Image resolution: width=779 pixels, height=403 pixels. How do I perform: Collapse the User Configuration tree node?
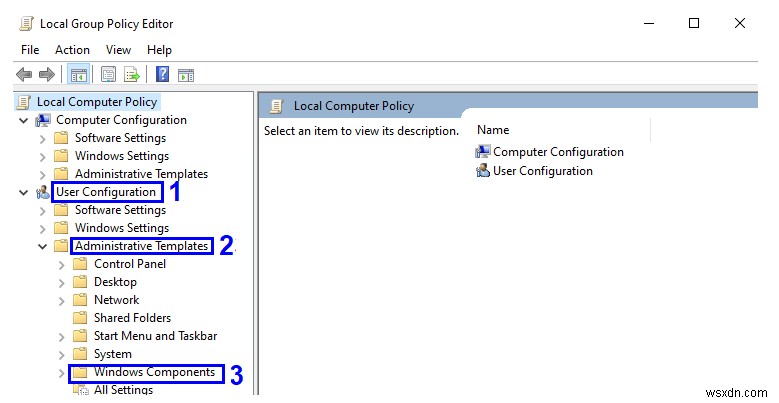[24, 192]
